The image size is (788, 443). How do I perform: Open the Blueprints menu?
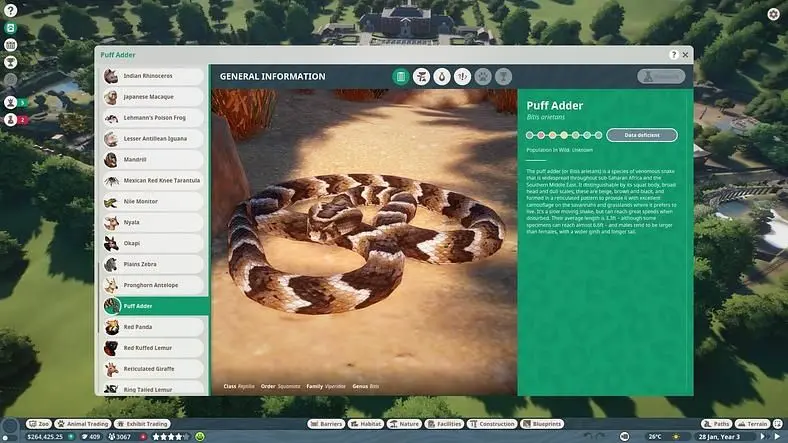pos(542,424)
